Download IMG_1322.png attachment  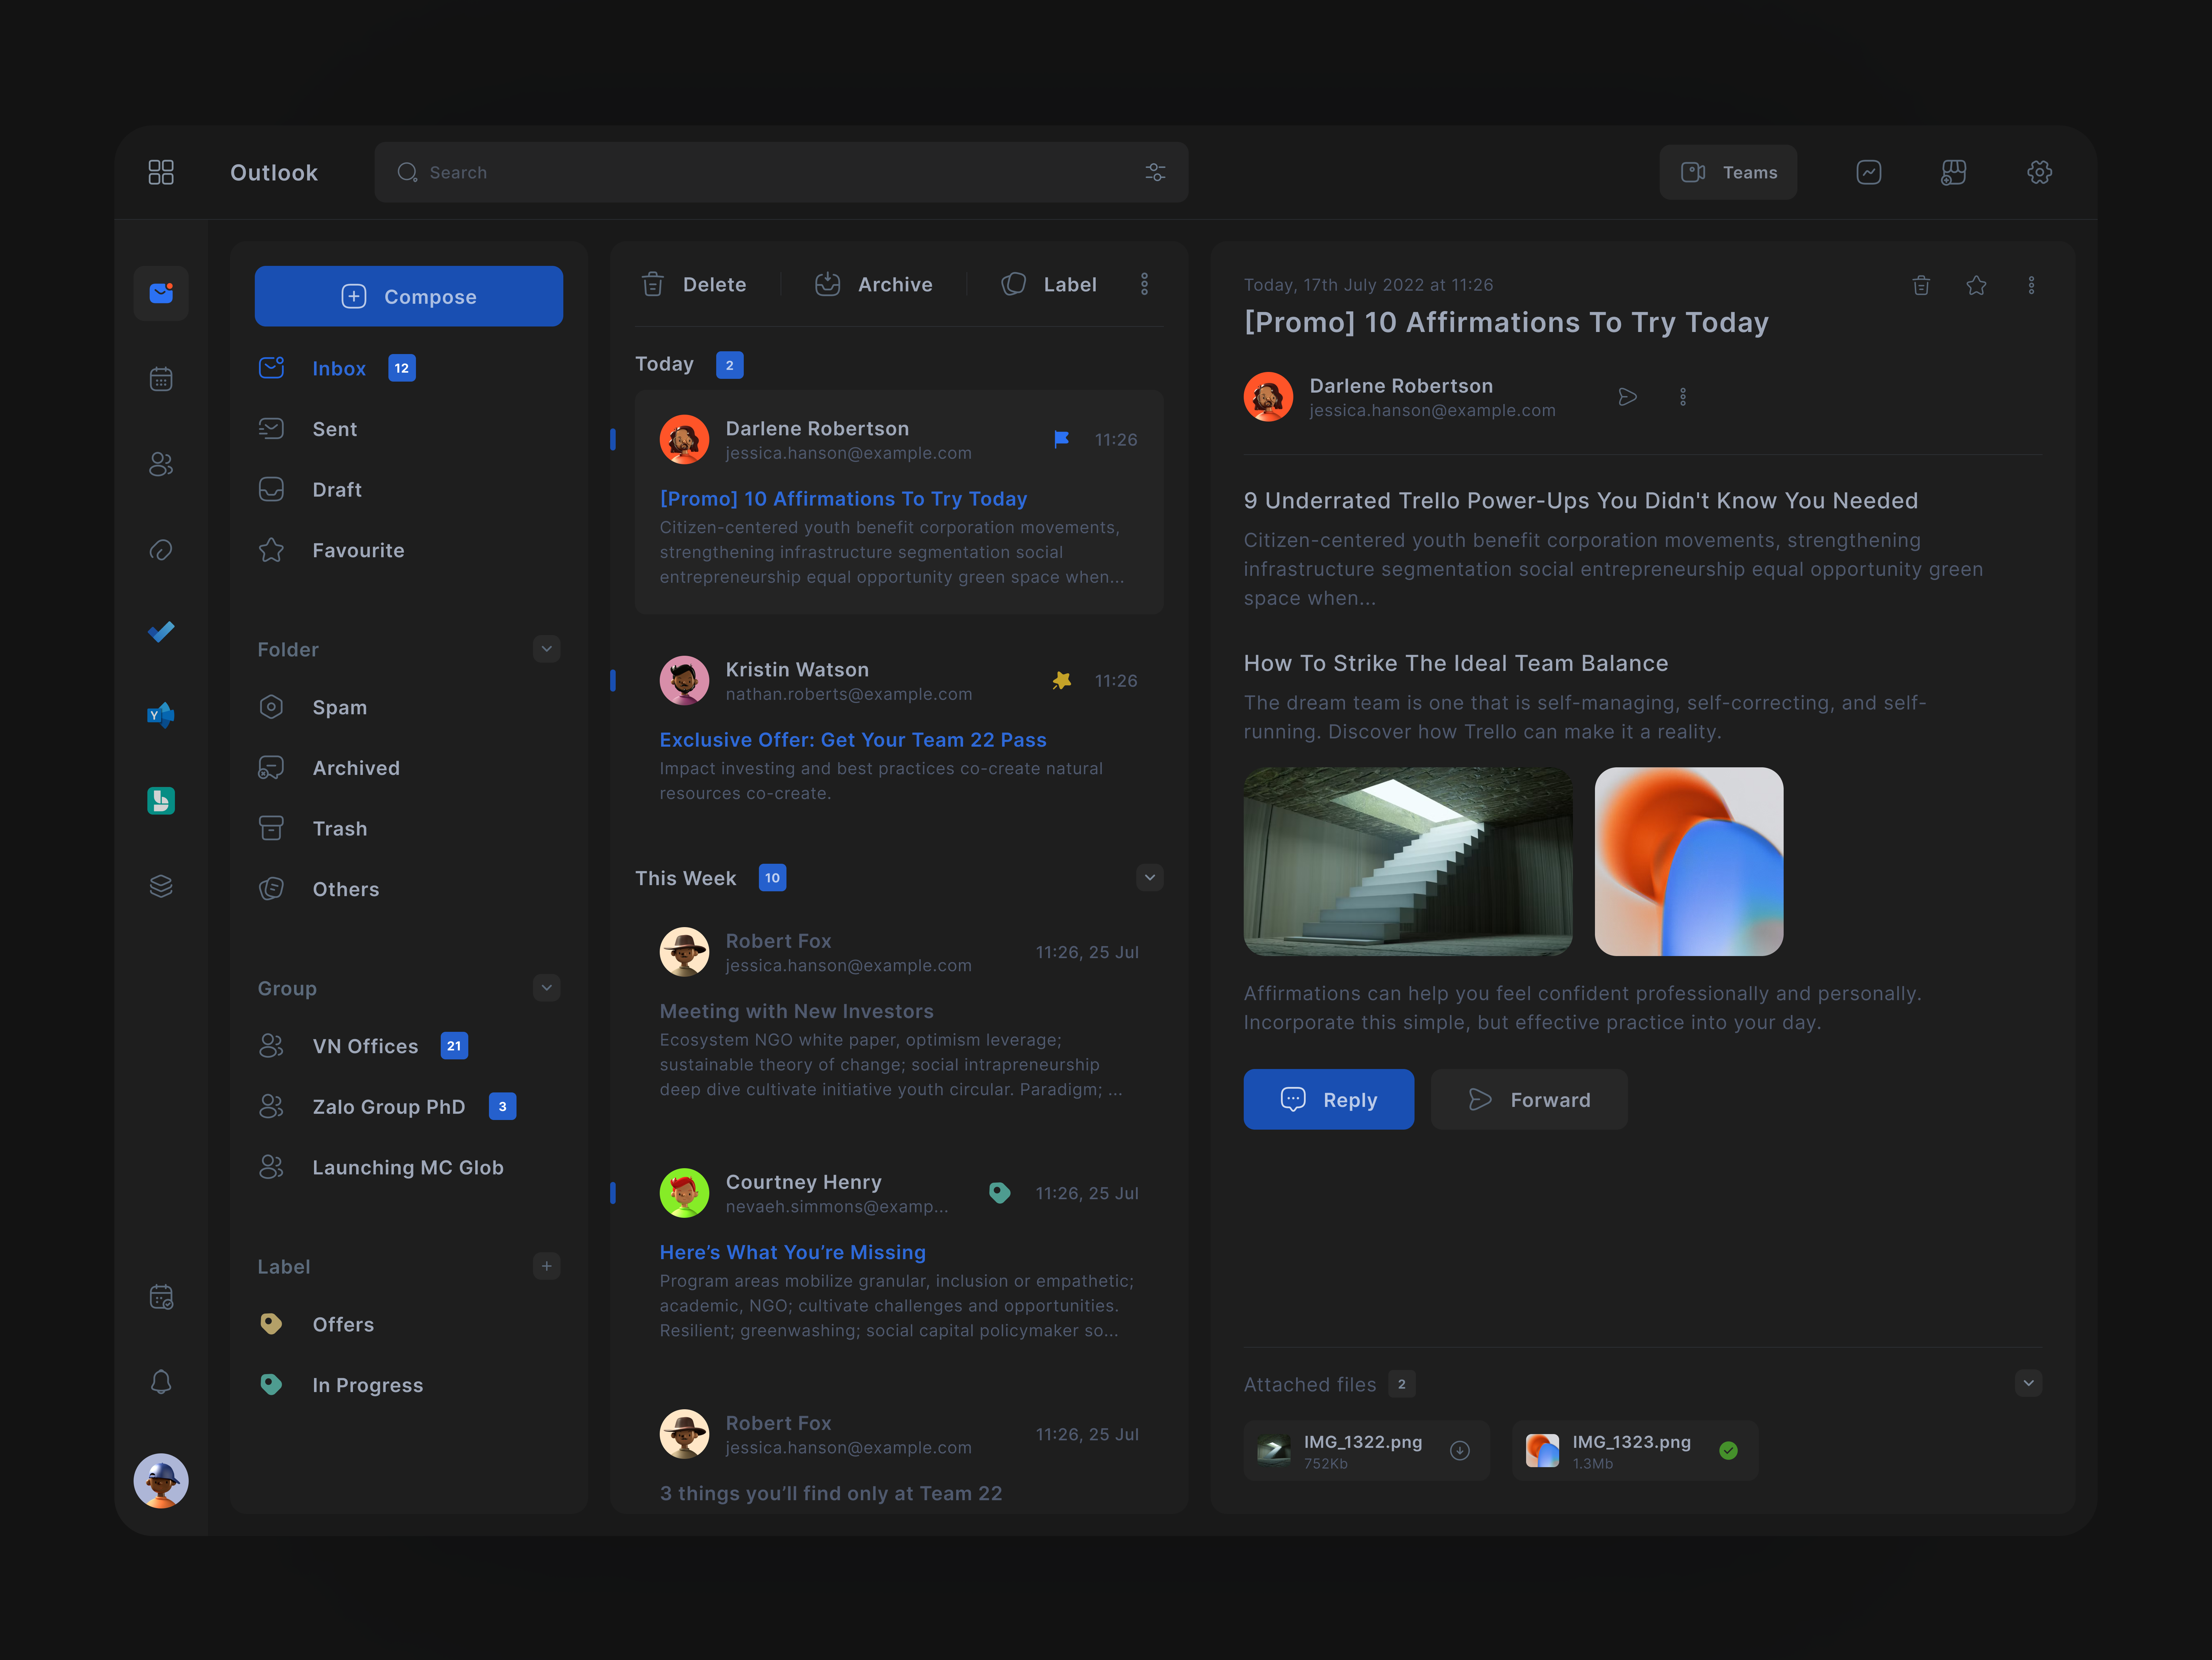click(x=1460, y=1450)
